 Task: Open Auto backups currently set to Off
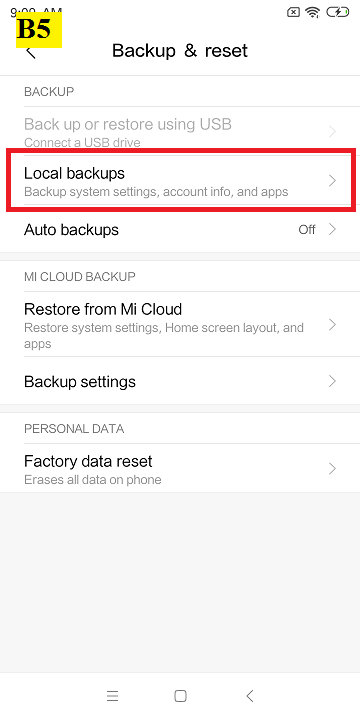[180, 230]
